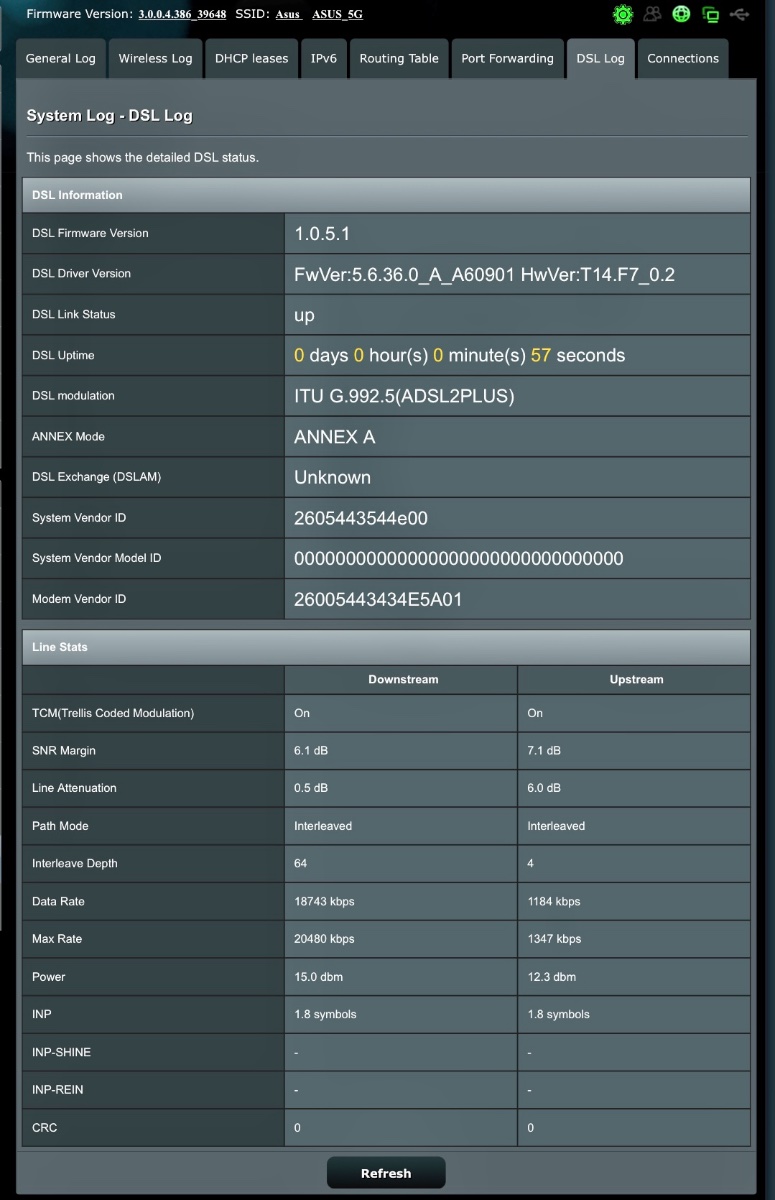This screenshot has width=775, height=1200.
Task: Click the green gear status icon
Action: [623, 14]
